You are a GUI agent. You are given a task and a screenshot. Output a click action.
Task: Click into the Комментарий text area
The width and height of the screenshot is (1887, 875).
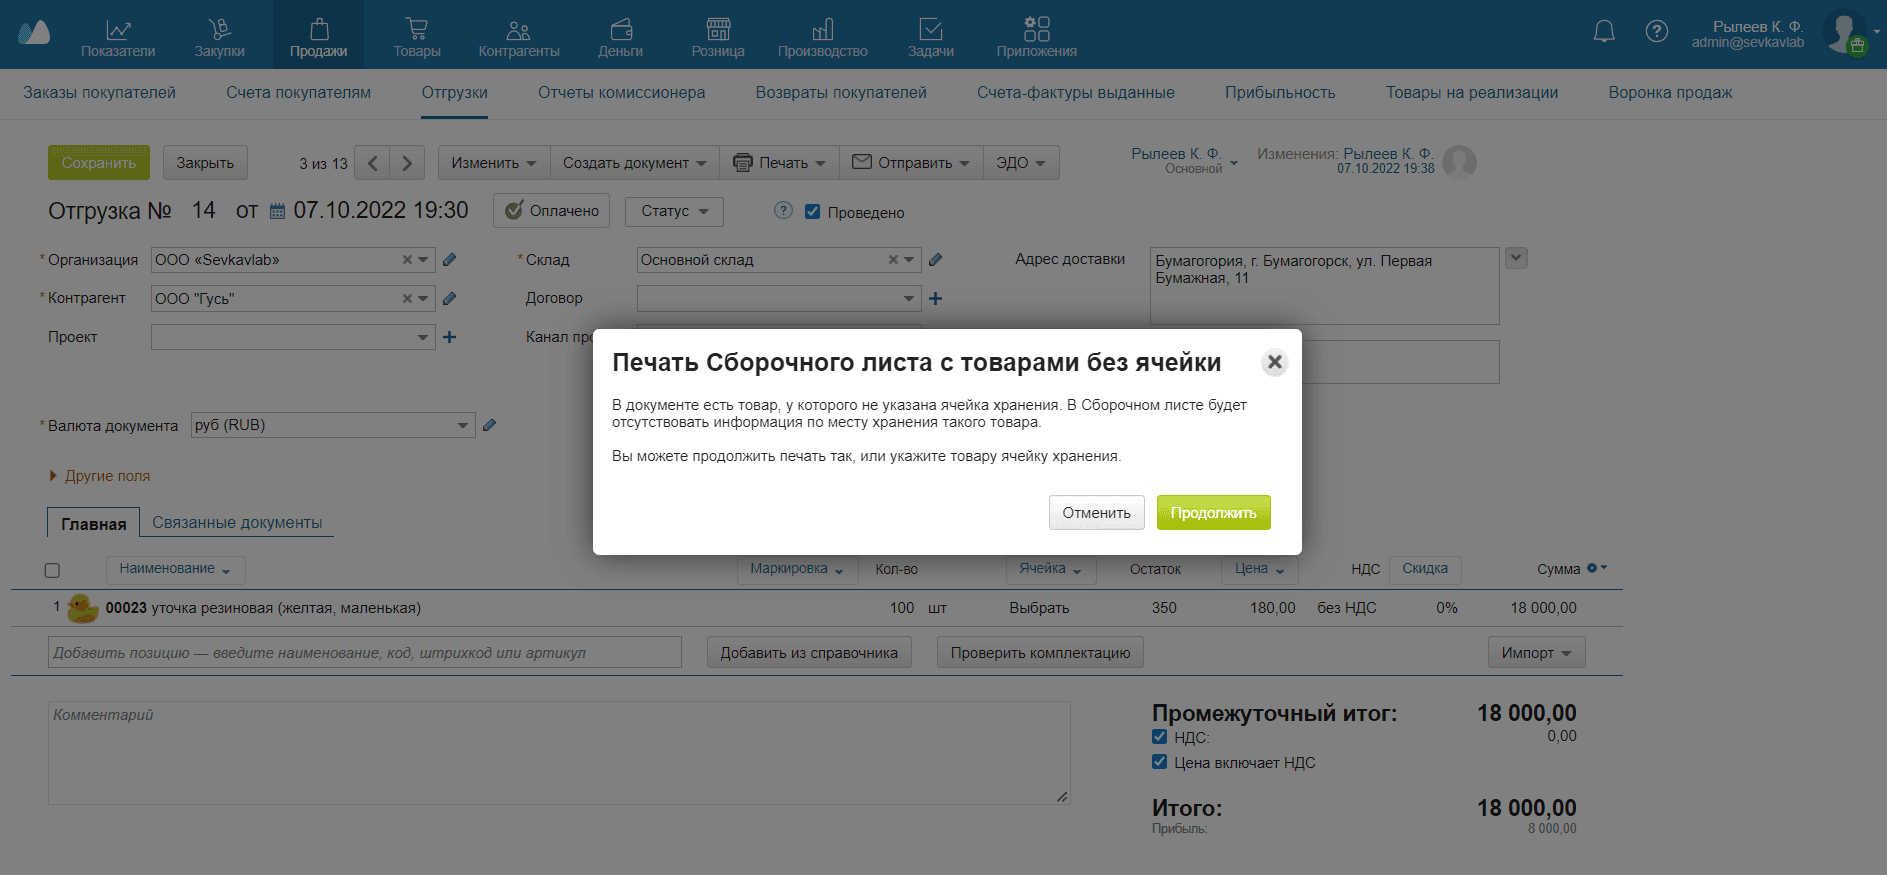click(x=559, y=753)
